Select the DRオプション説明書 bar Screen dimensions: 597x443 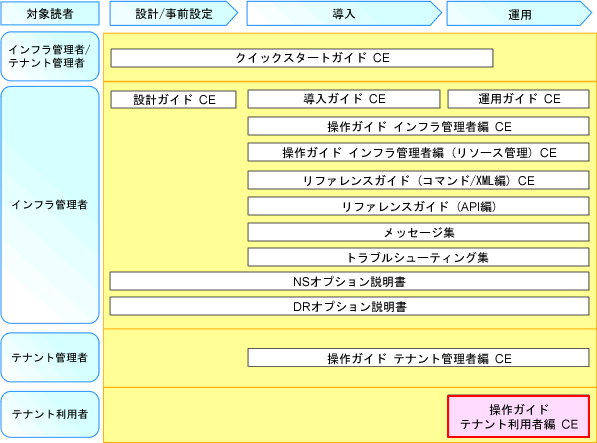[x=350, y=306]
